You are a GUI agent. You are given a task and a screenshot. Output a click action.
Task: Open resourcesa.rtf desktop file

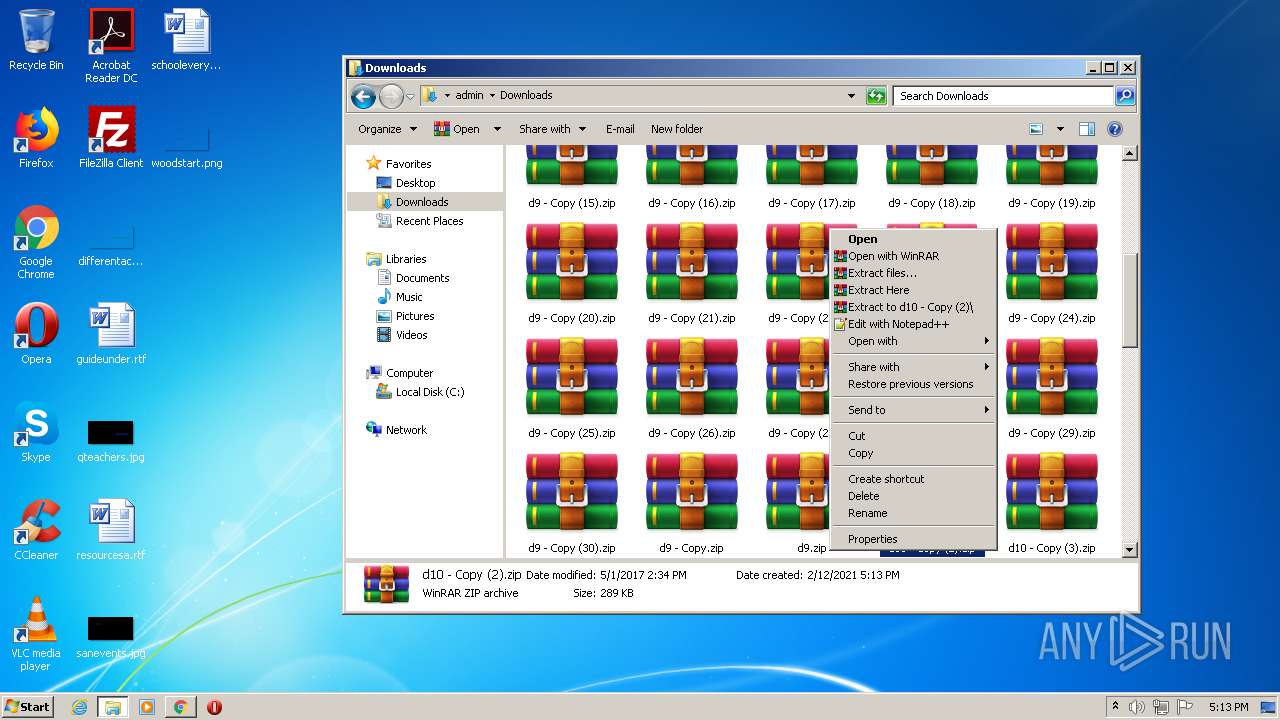pyautogui.click(x=111, y=530)
